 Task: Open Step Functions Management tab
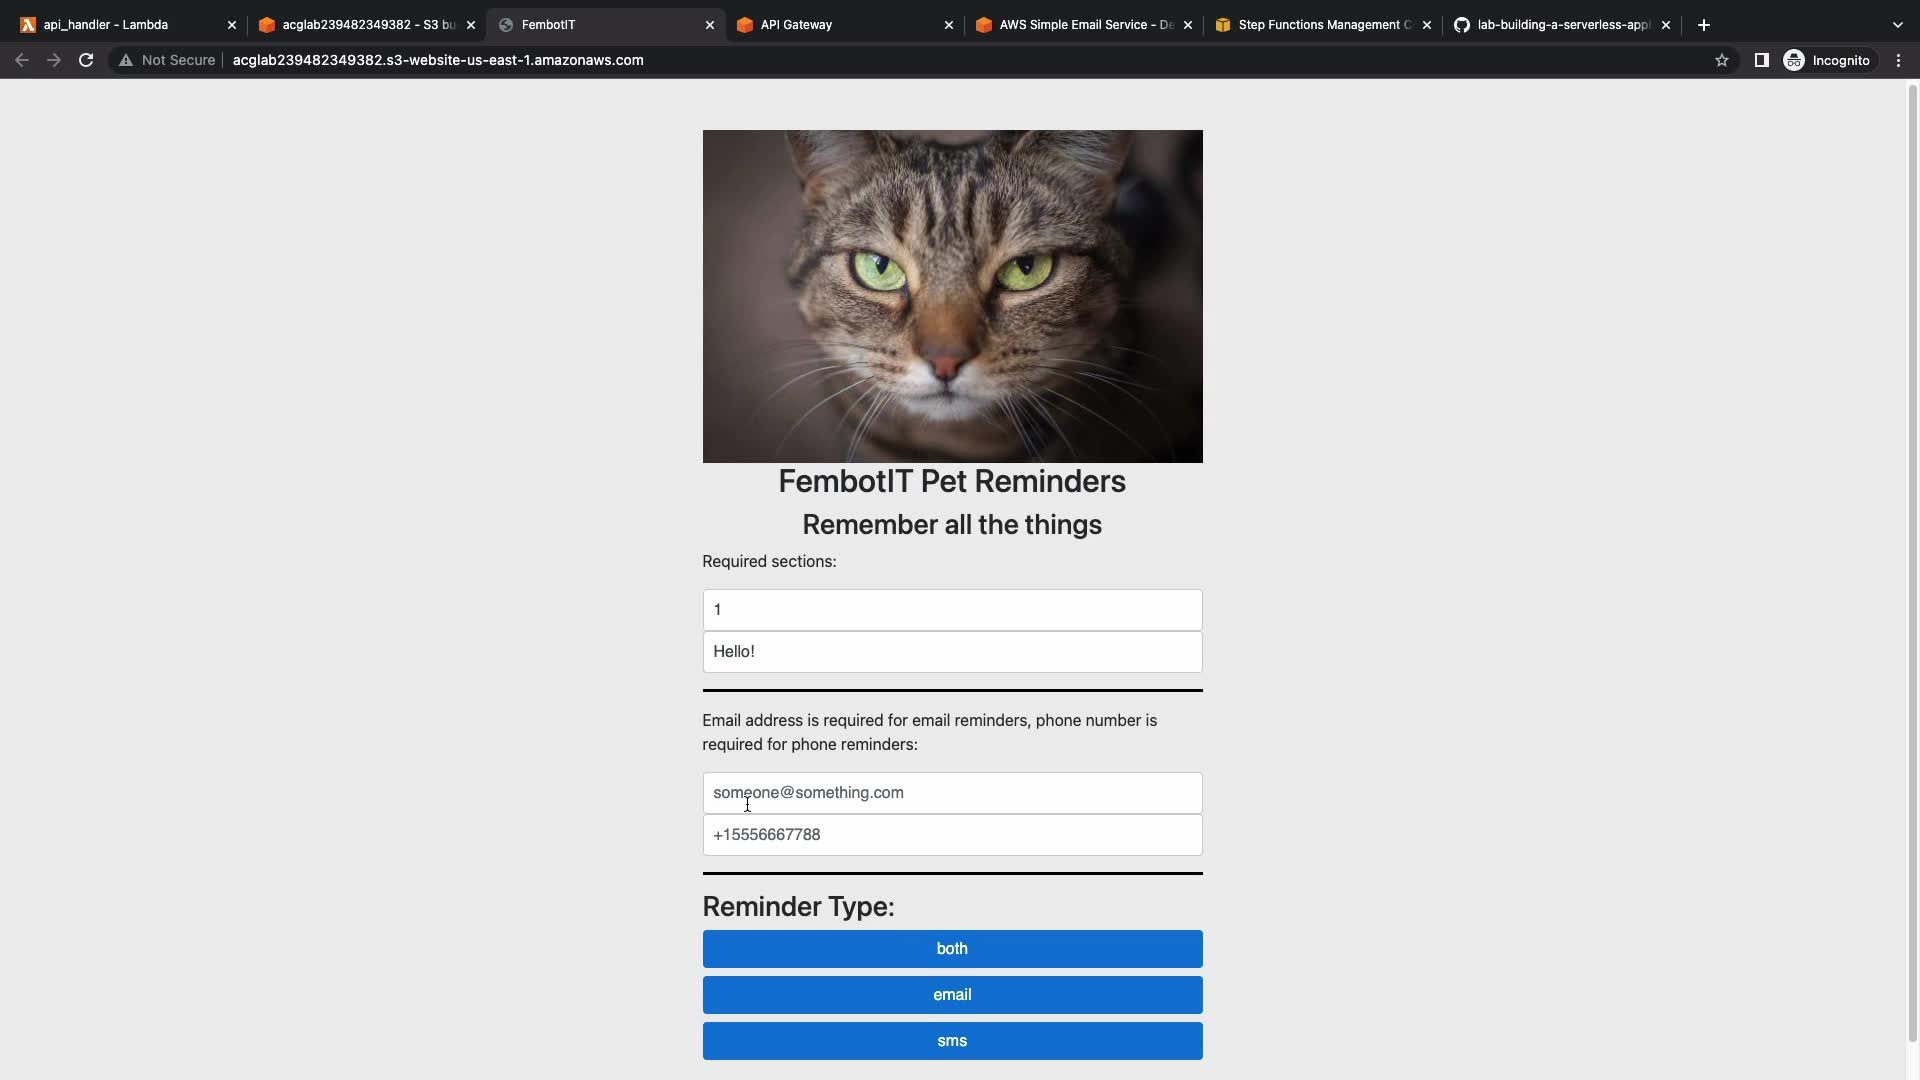pyautogui.click(x=1320, y=25)
